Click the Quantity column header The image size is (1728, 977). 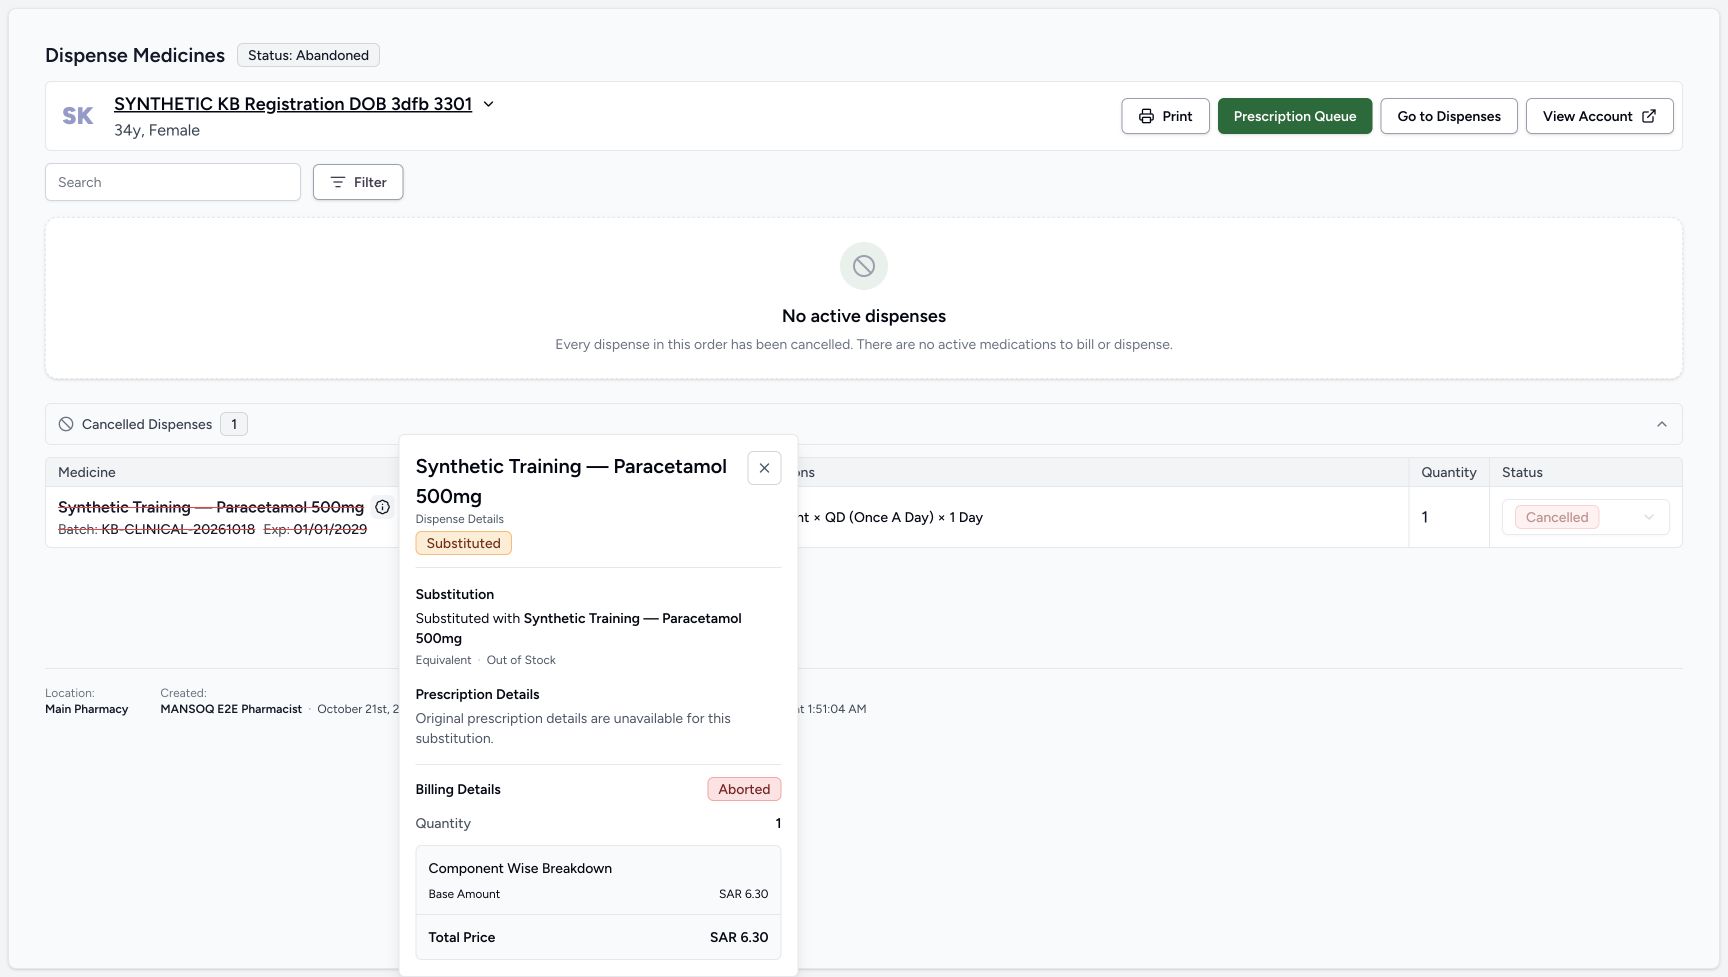tap(1448, 472)
